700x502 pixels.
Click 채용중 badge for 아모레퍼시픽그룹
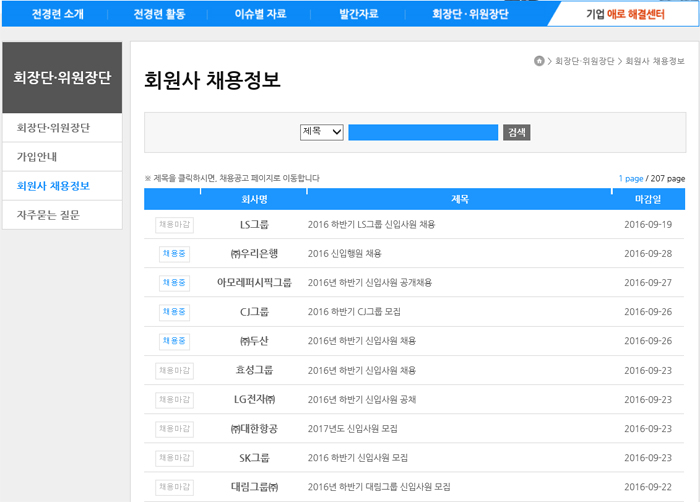pyautogui.click(x=174, y=283)
